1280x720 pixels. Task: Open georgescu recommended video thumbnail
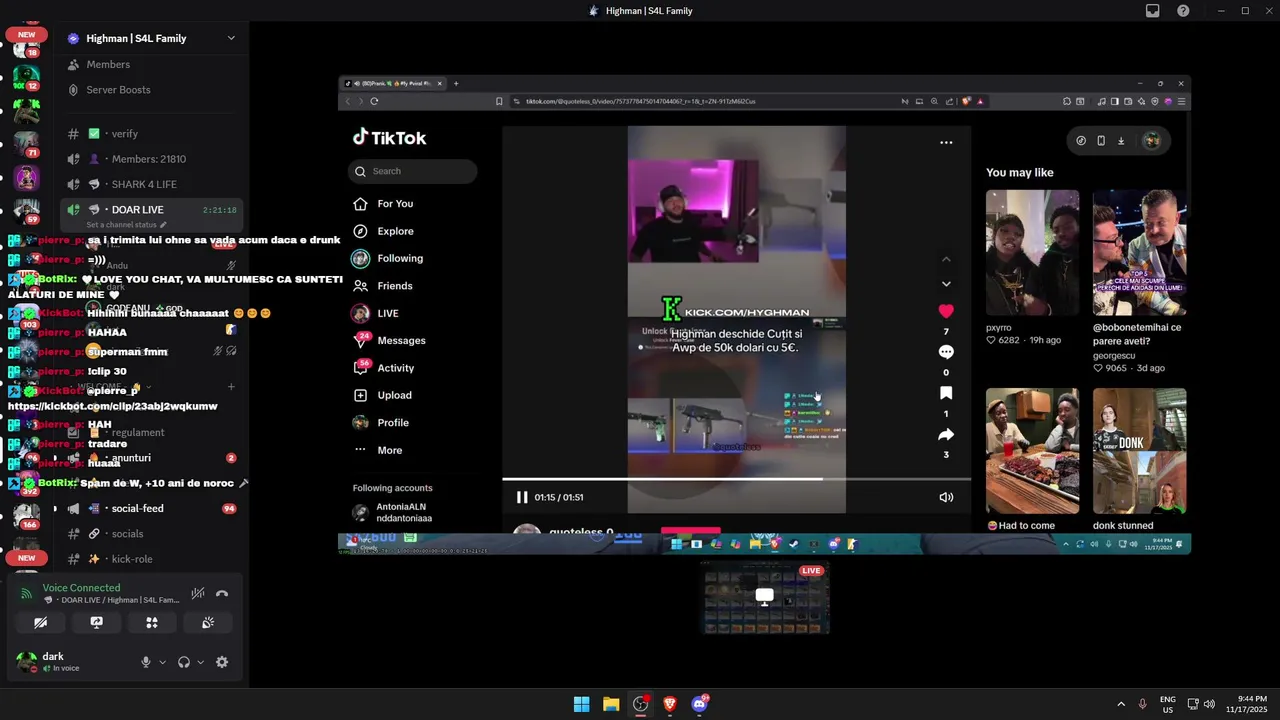click(x=1139, y=253)
